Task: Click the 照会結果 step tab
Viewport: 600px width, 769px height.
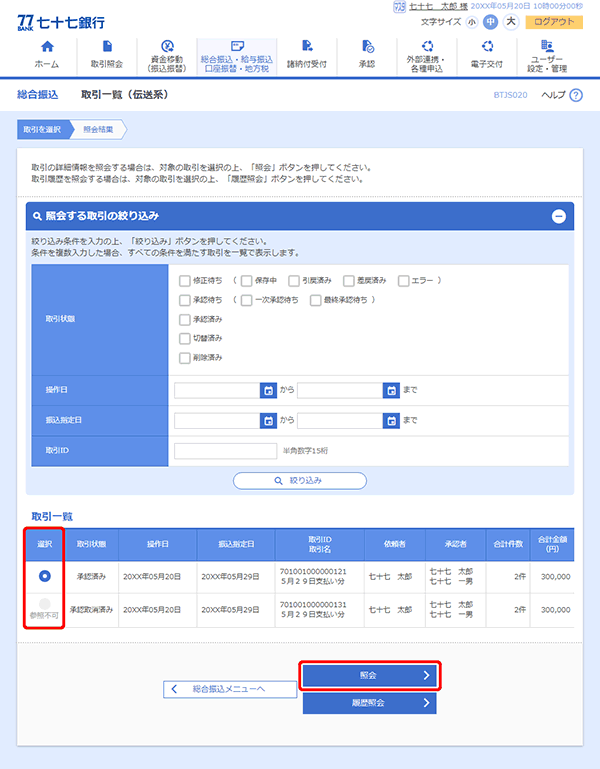Action: 98,129
